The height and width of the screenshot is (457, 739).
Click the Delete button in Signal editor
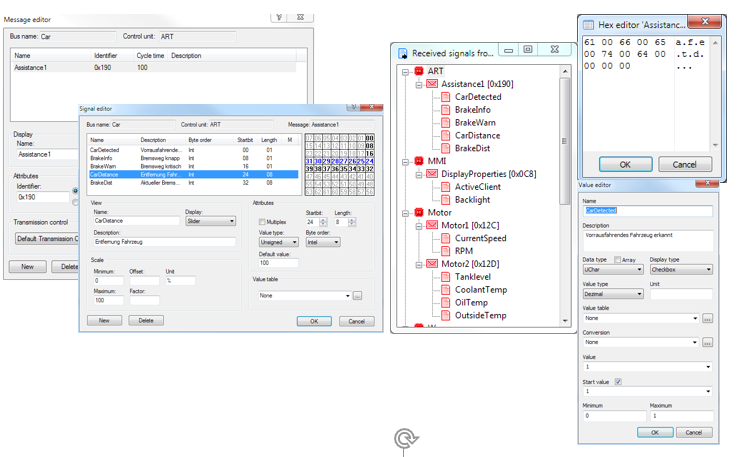146,321
